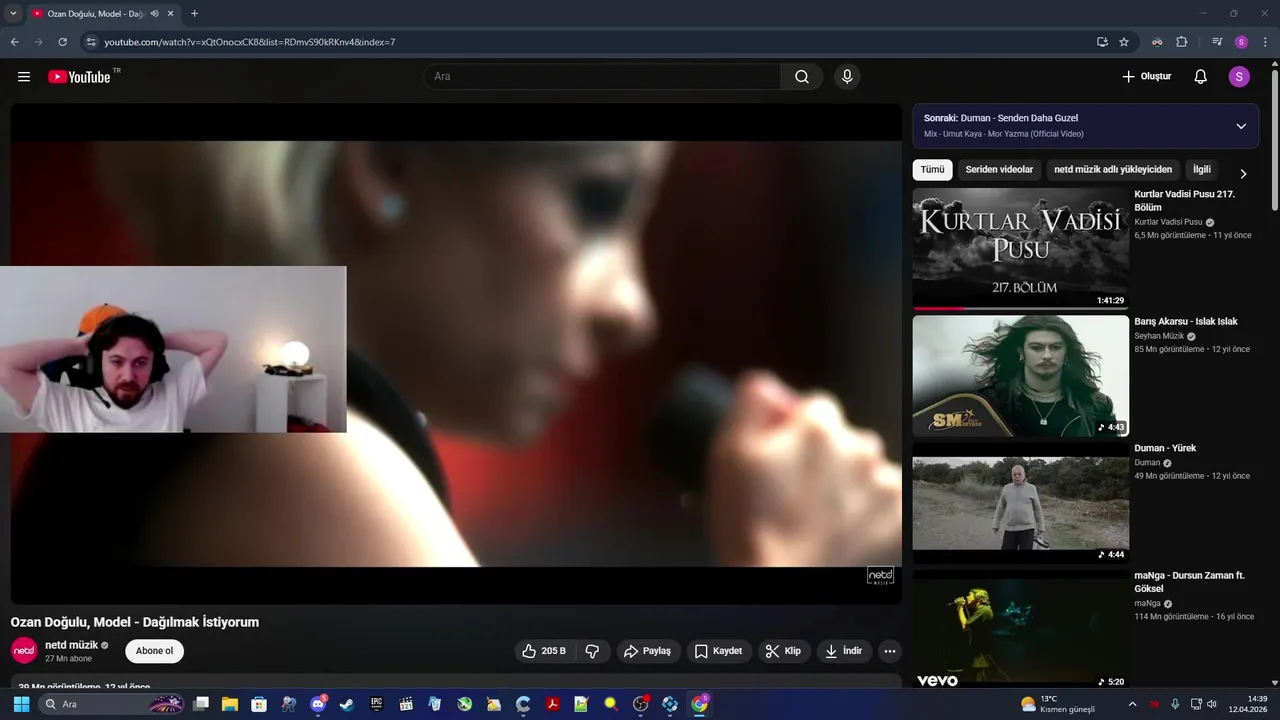View site information icon in address bar
The width and height of the screenshot is (1280, 720).
tap(91, 42)
